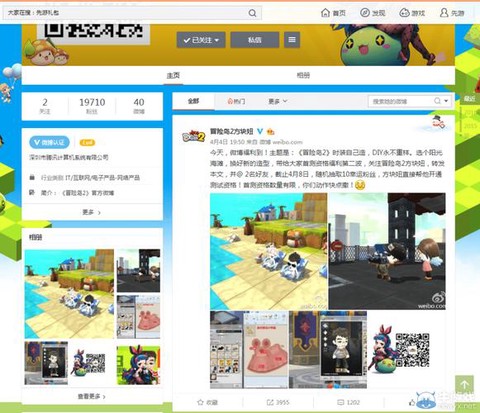The height and width of the screenshot is (413, 480).
Task: Toggle the Following checkmark button
Action: pos(201,40)
